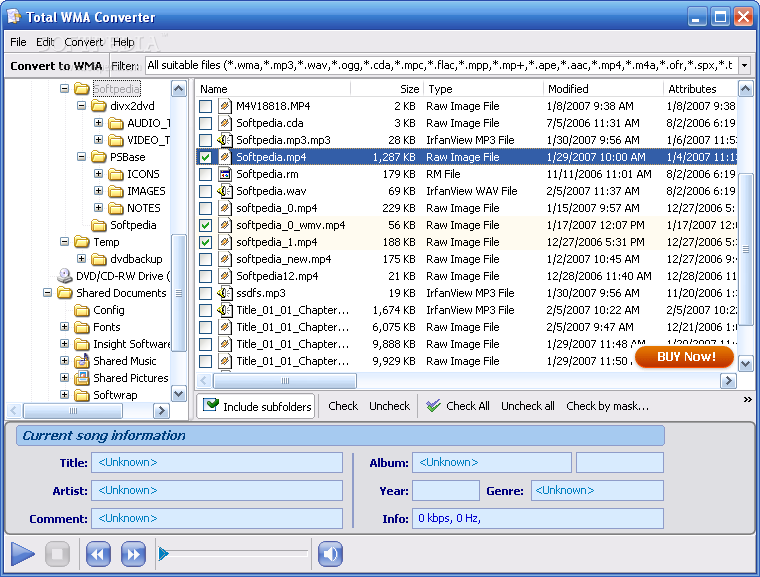This screenshot has width=760, height=577.
Task: Open the Edit menu
Action: (45, 42)
